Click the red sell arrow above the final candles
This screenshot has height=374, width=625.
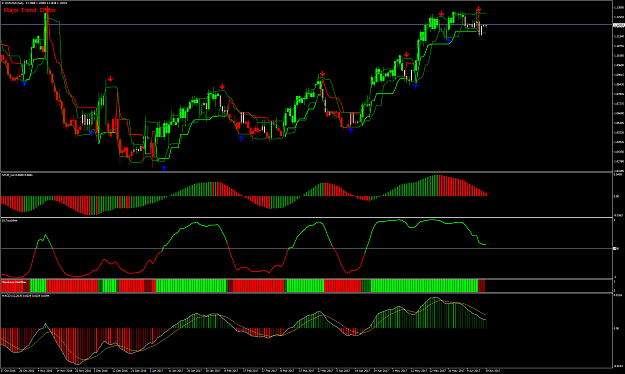(x=479, y=9)
